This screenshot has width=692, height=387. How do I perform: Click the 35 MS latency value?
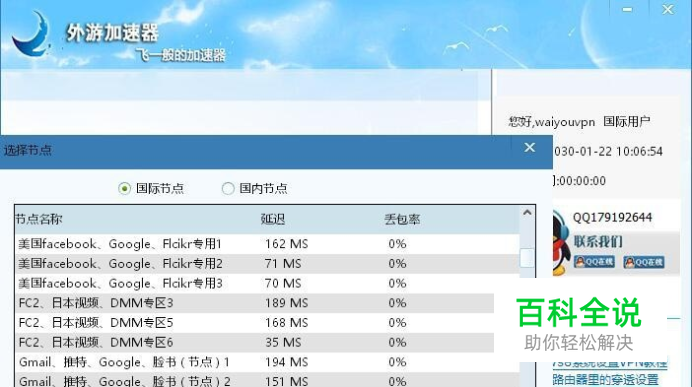[283, 342]
